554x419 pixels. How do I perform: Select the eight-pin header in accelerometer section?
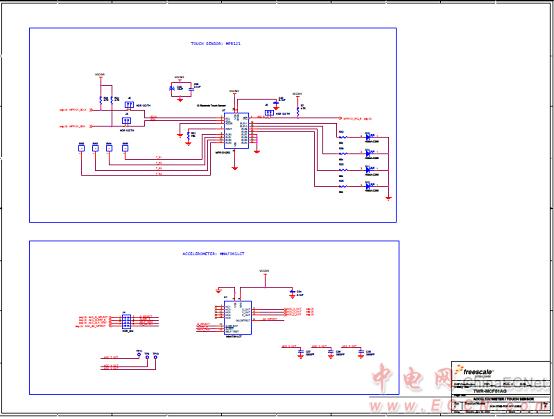pos(126,321)
